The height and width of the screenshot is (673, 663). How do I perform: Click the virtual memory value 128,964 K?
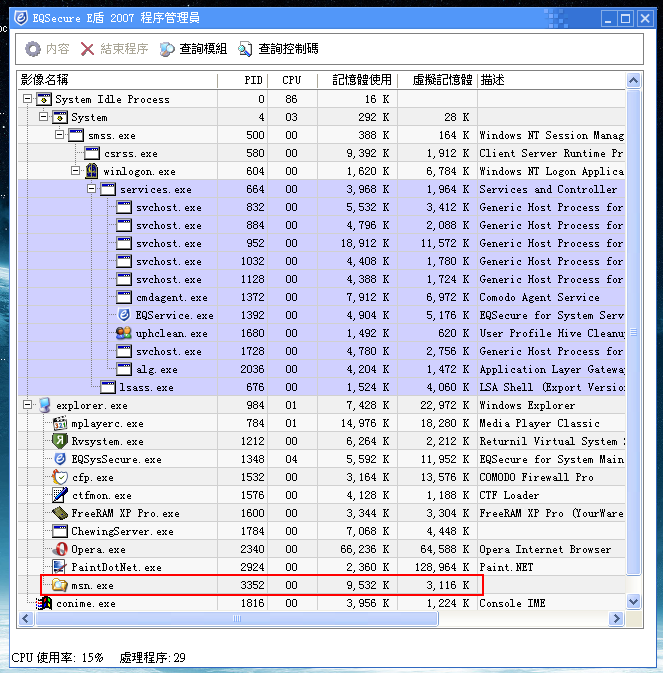coord(442,567)
